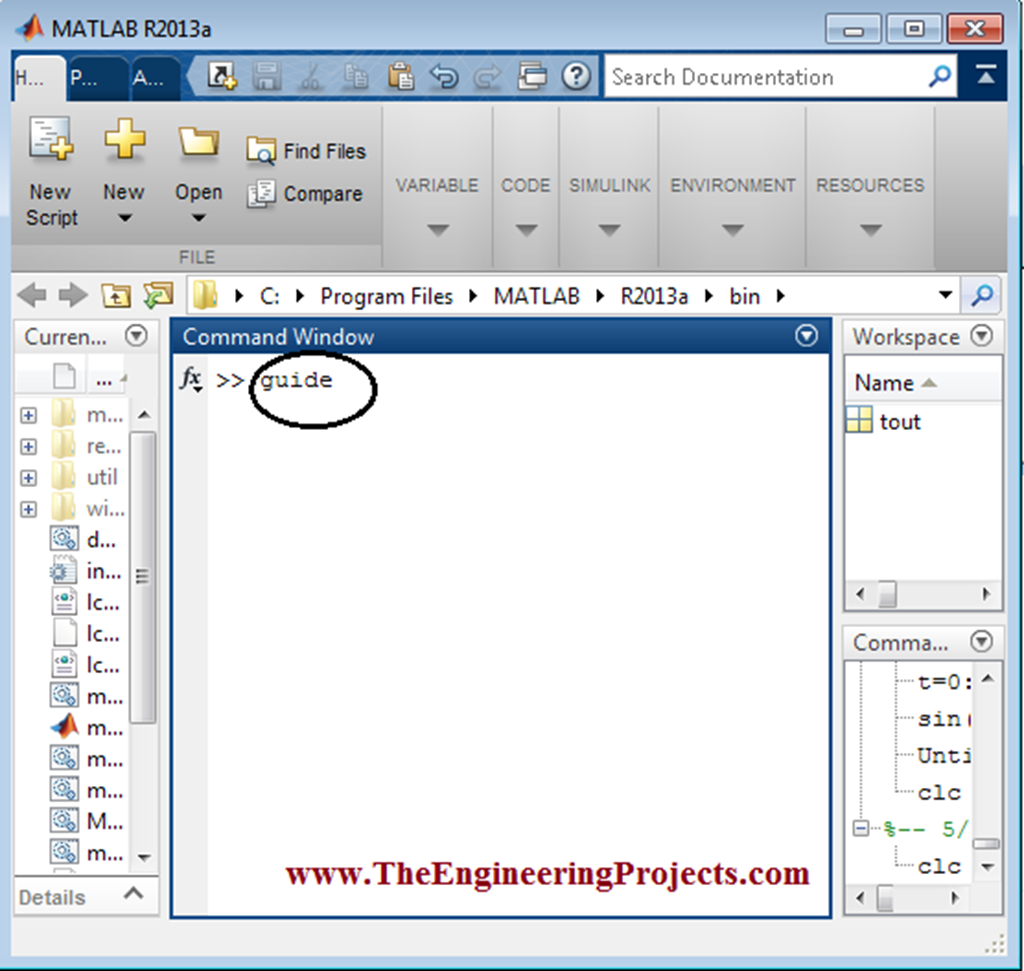Viewport: 1024px width, 971px height.
Task: Click Undo arrow in quick access toolbar
Action: coord(444,77)
